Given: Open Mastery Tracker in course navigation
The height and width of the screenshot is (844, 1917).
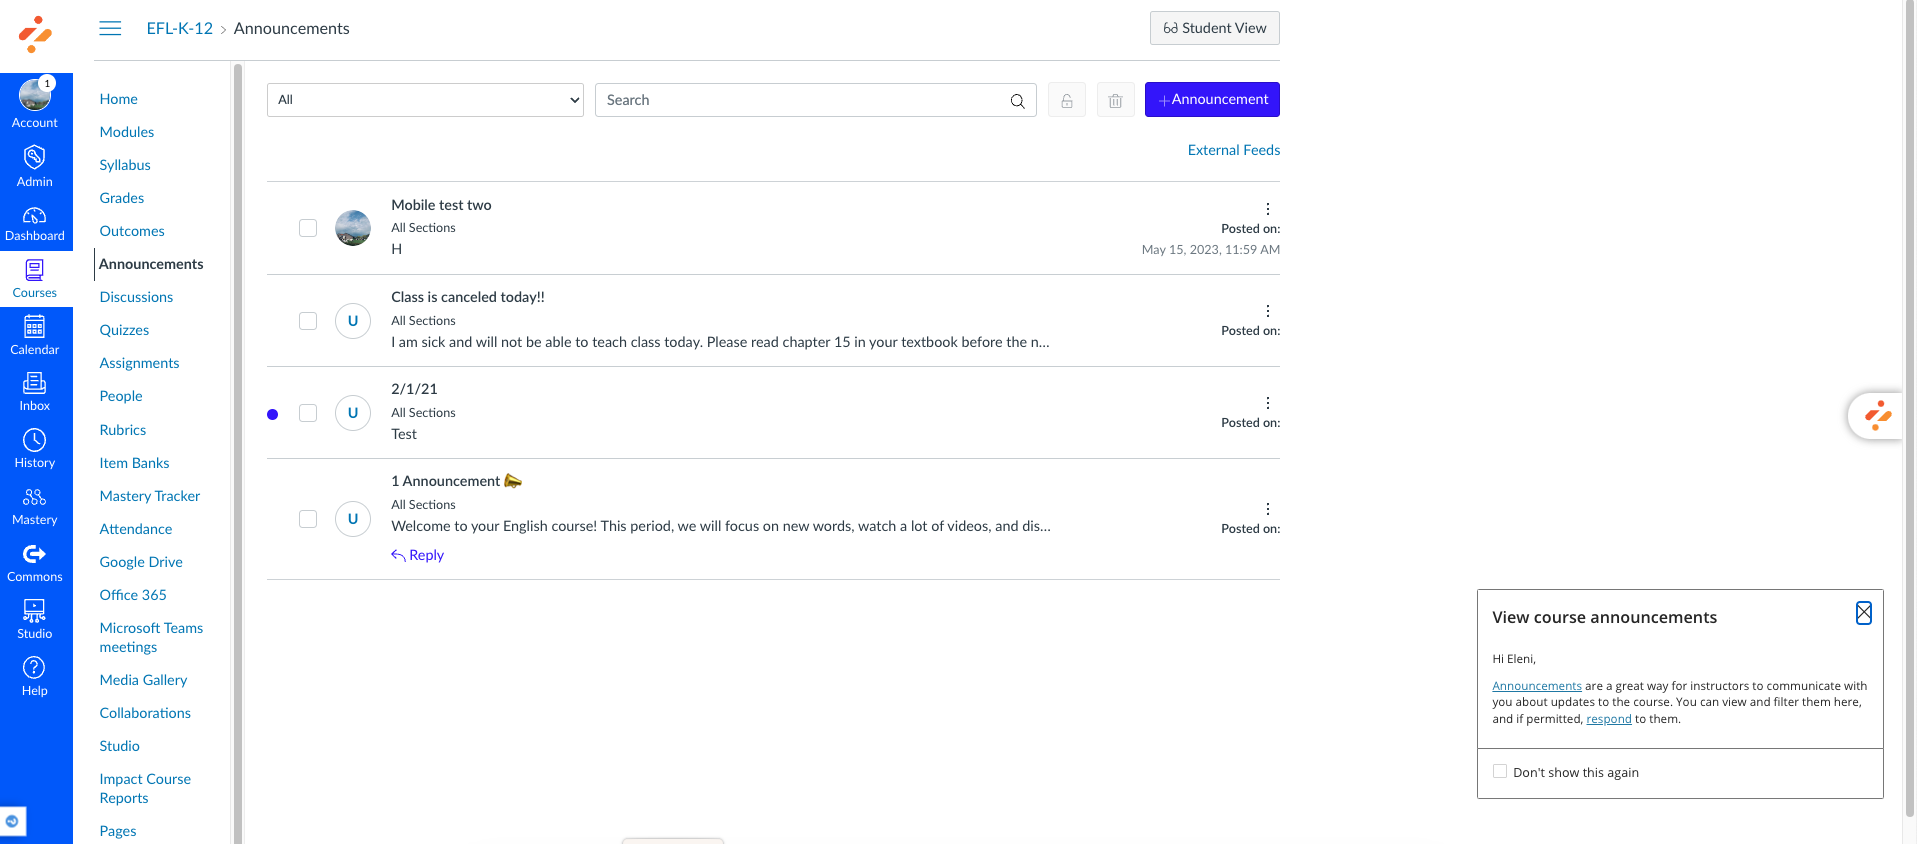Looking at the screenshot, I should click(x=150, y=496).
